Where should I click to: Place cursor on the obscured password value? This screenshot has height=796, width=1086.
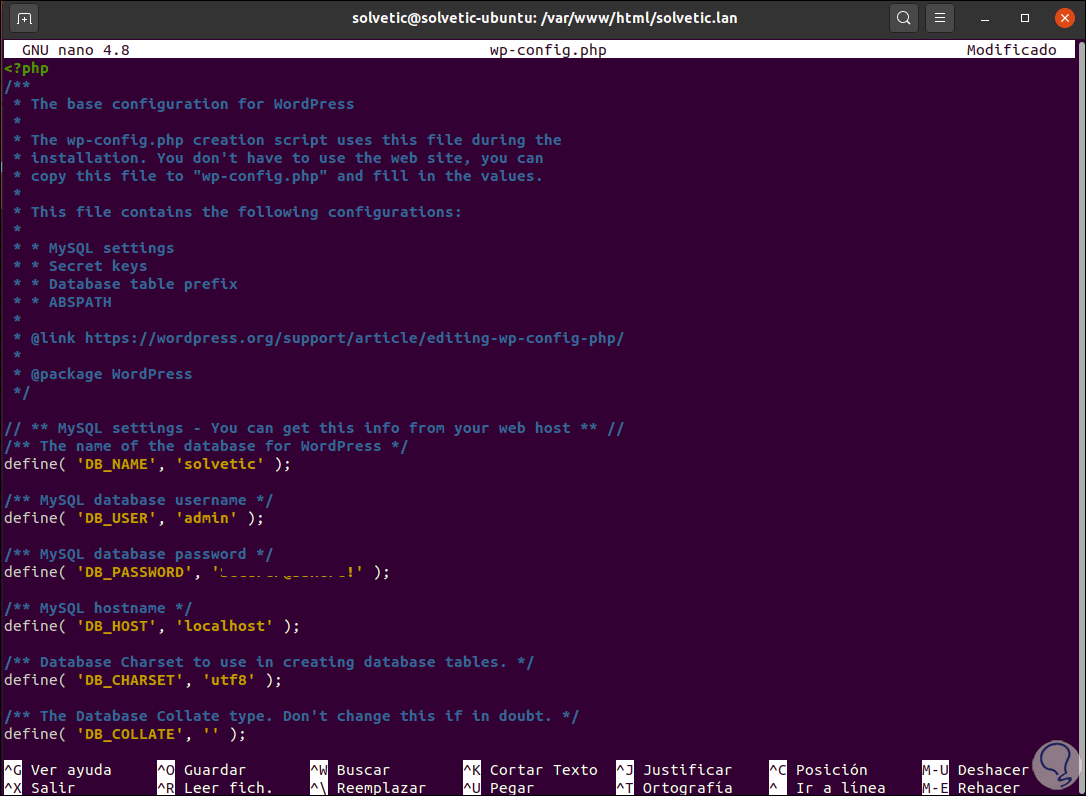click(x=287, y=572)
